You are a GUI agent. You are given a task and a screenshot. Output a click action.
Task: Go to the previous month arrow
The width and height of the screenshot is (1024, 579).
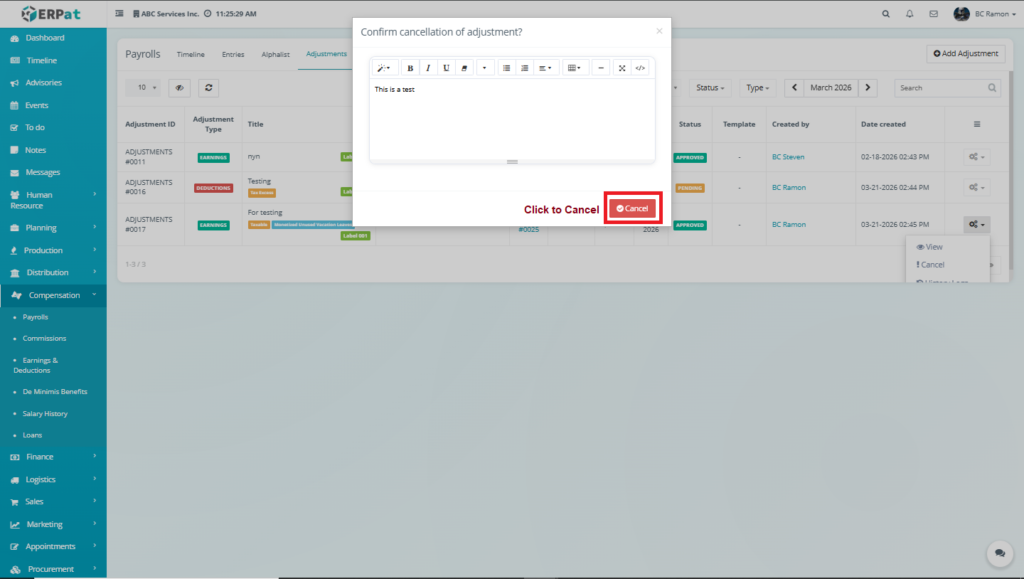(794, 87)
